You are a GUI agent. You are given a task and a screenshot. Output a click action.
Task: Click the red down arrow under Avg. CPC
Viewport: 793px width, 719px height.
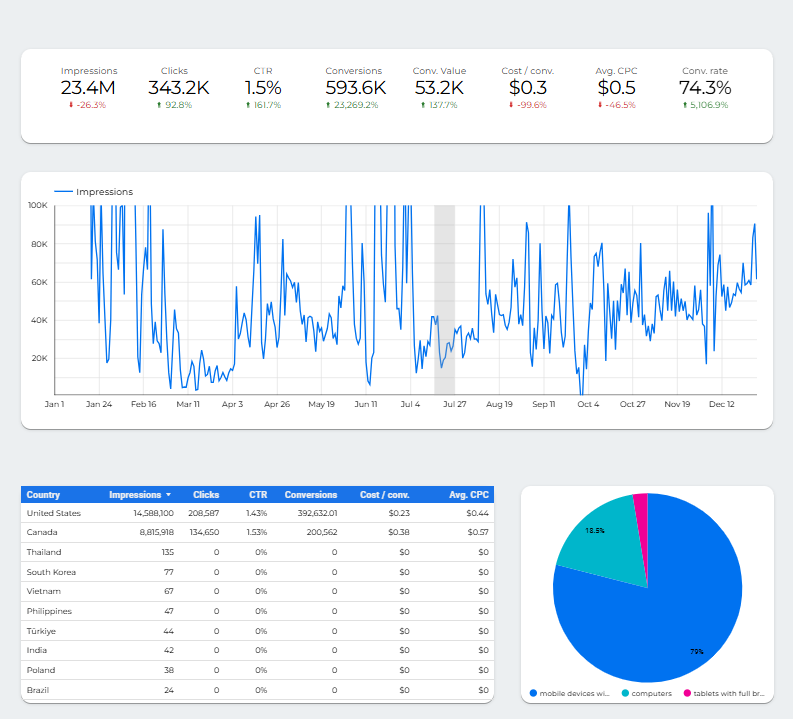pos(601,105)
